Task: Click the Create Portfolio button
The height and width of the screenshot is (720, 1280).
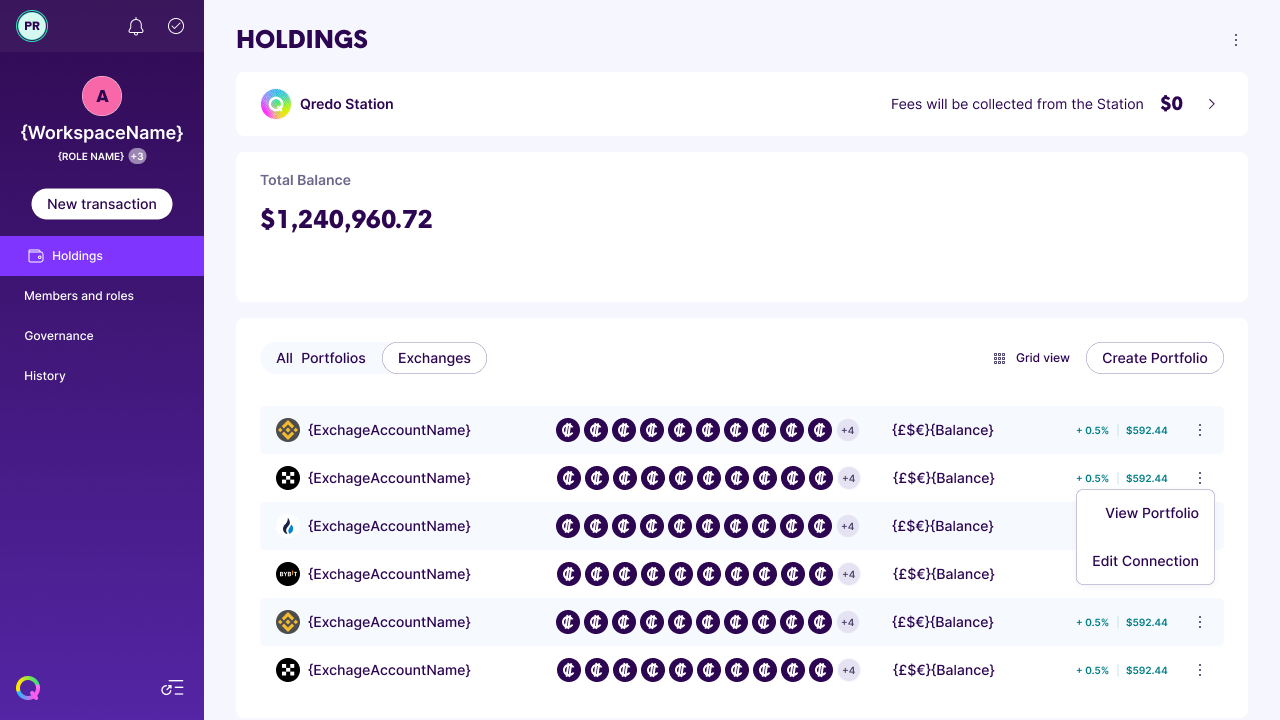Action: (x=1154, y=358)
